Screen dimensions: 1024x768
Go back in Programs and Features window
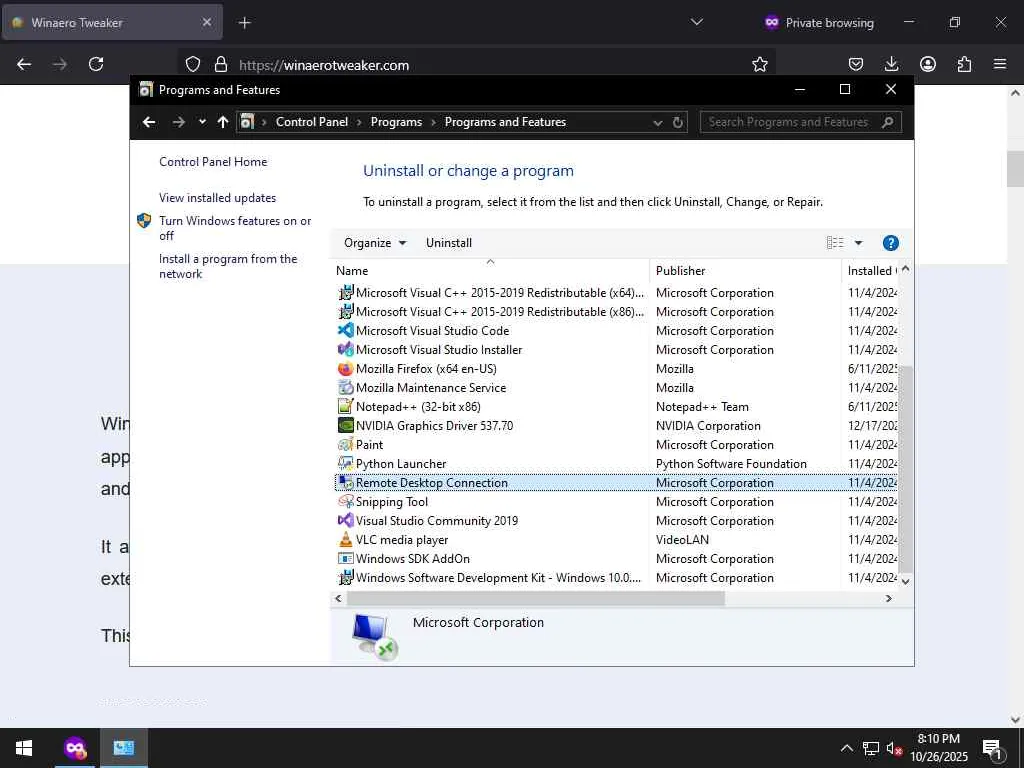tap(149, 122)
